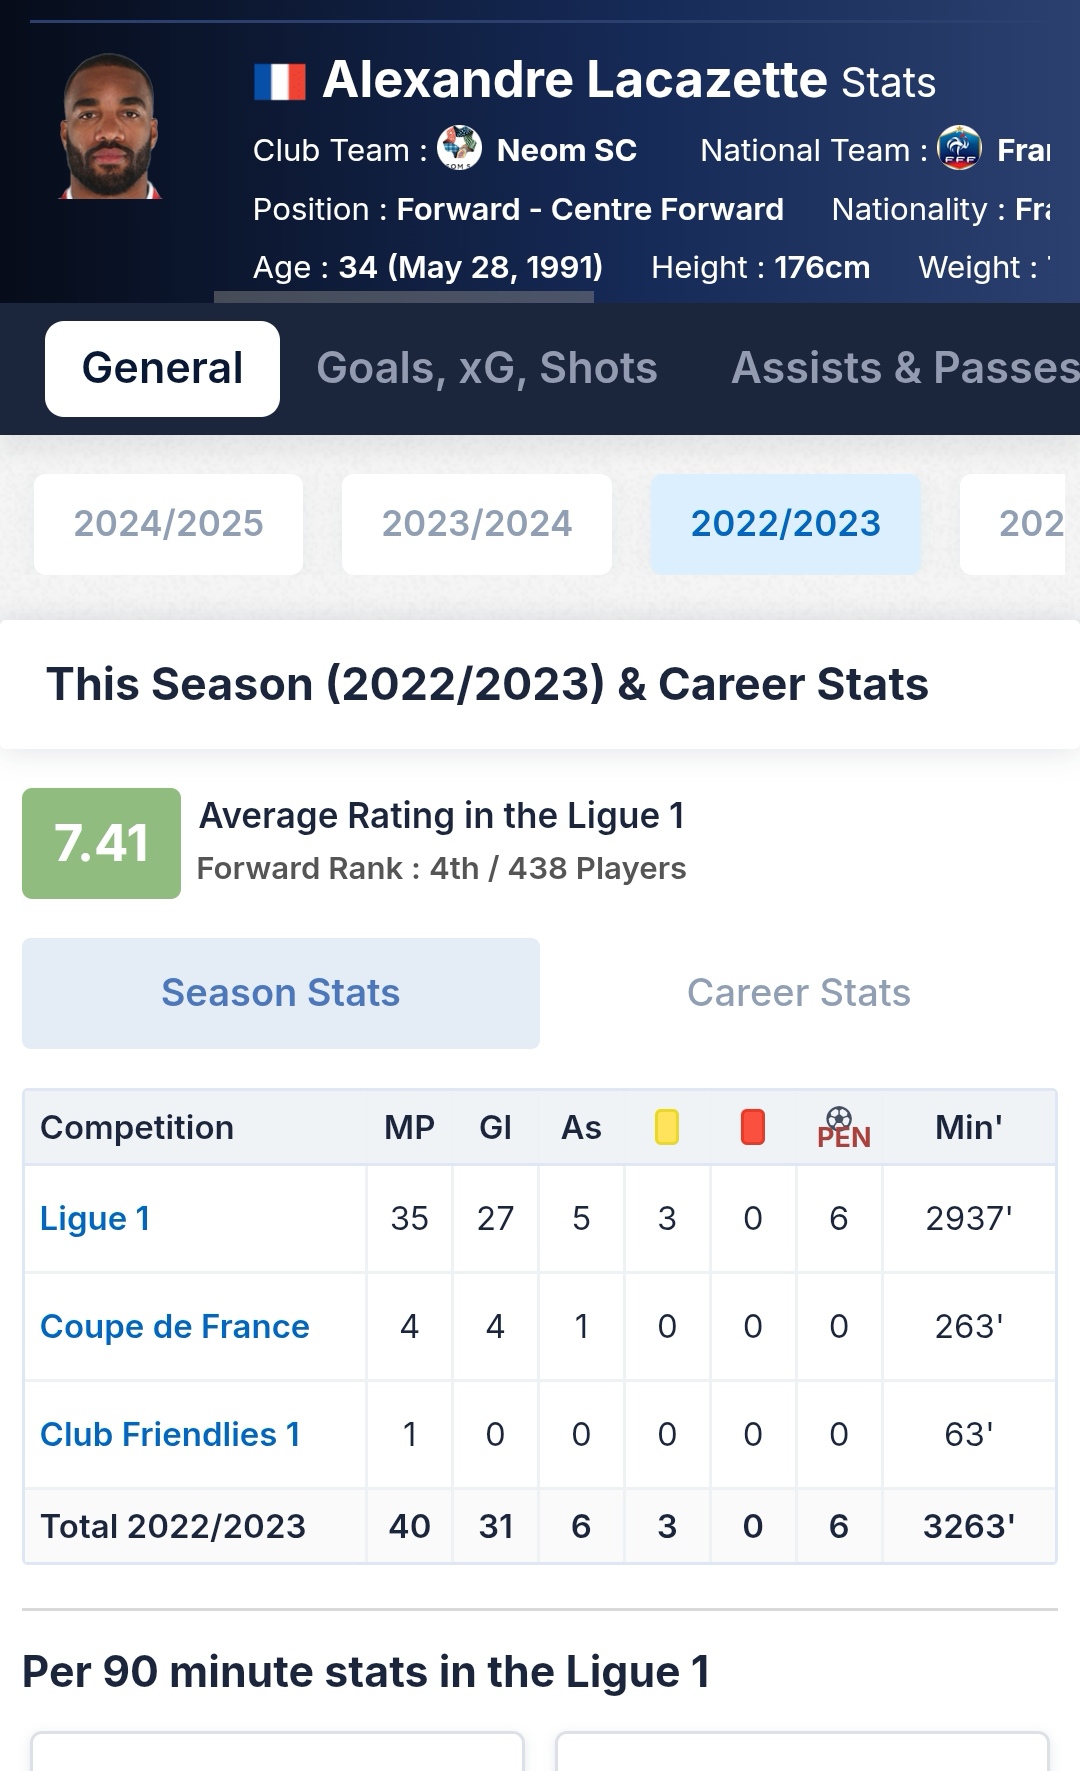The image size is (1080, 1771).
Task: Select the 2024/2025 season
Action: (x=168, y=524)
